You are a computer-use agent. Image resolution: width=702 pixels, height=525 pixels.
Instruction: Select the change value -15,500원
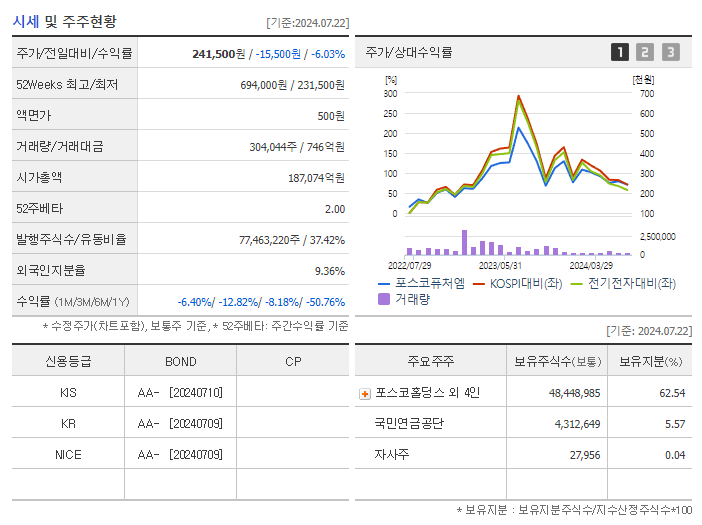click(x=278, y=54)
